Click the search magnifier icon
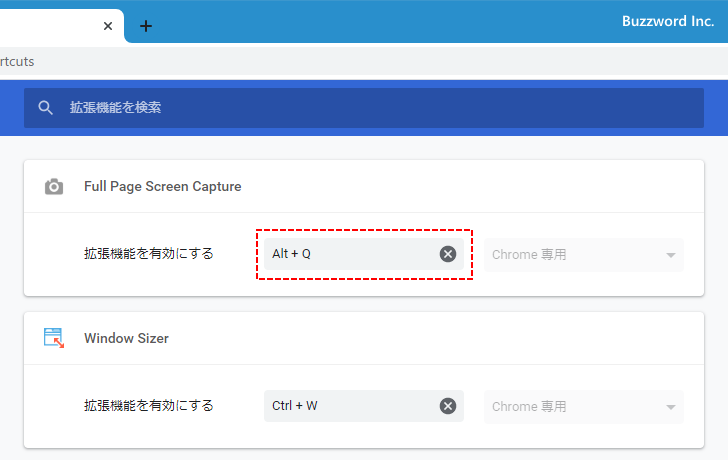728x460 pixels. click(x=46, y=108)
